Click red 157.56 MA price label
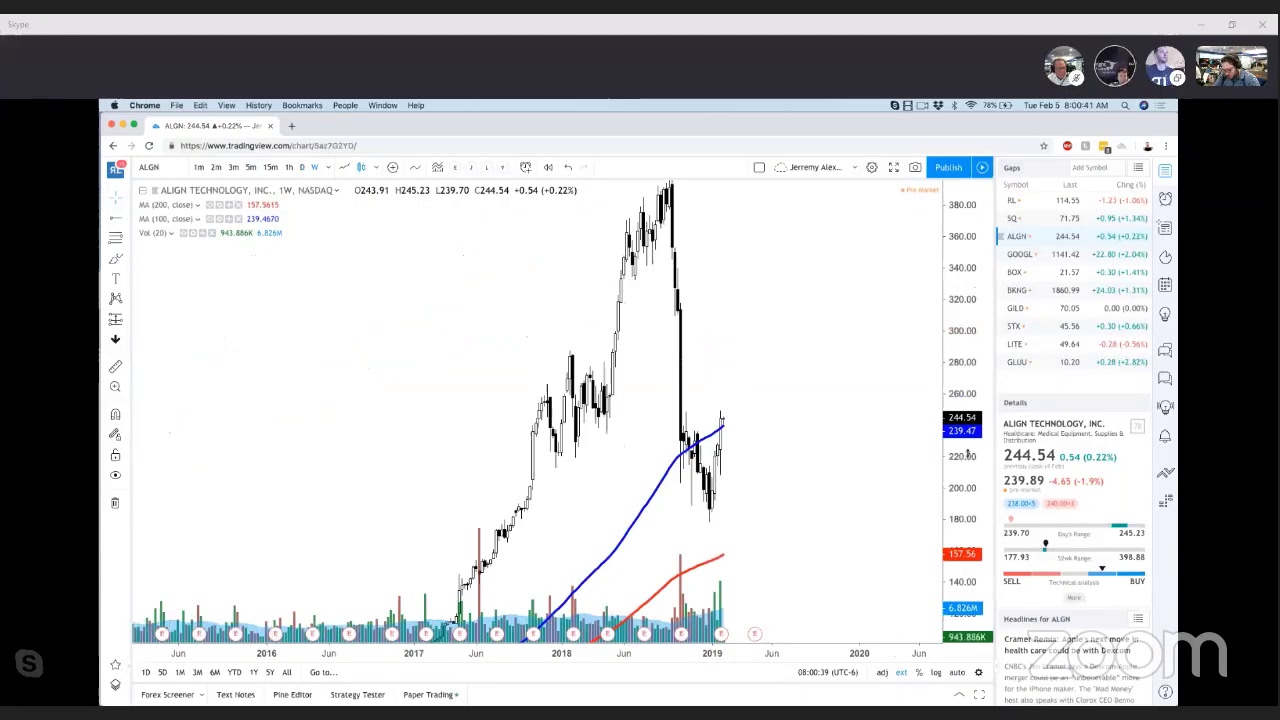The width and height of the screenshot is (1280, 720). coord(961,554)
